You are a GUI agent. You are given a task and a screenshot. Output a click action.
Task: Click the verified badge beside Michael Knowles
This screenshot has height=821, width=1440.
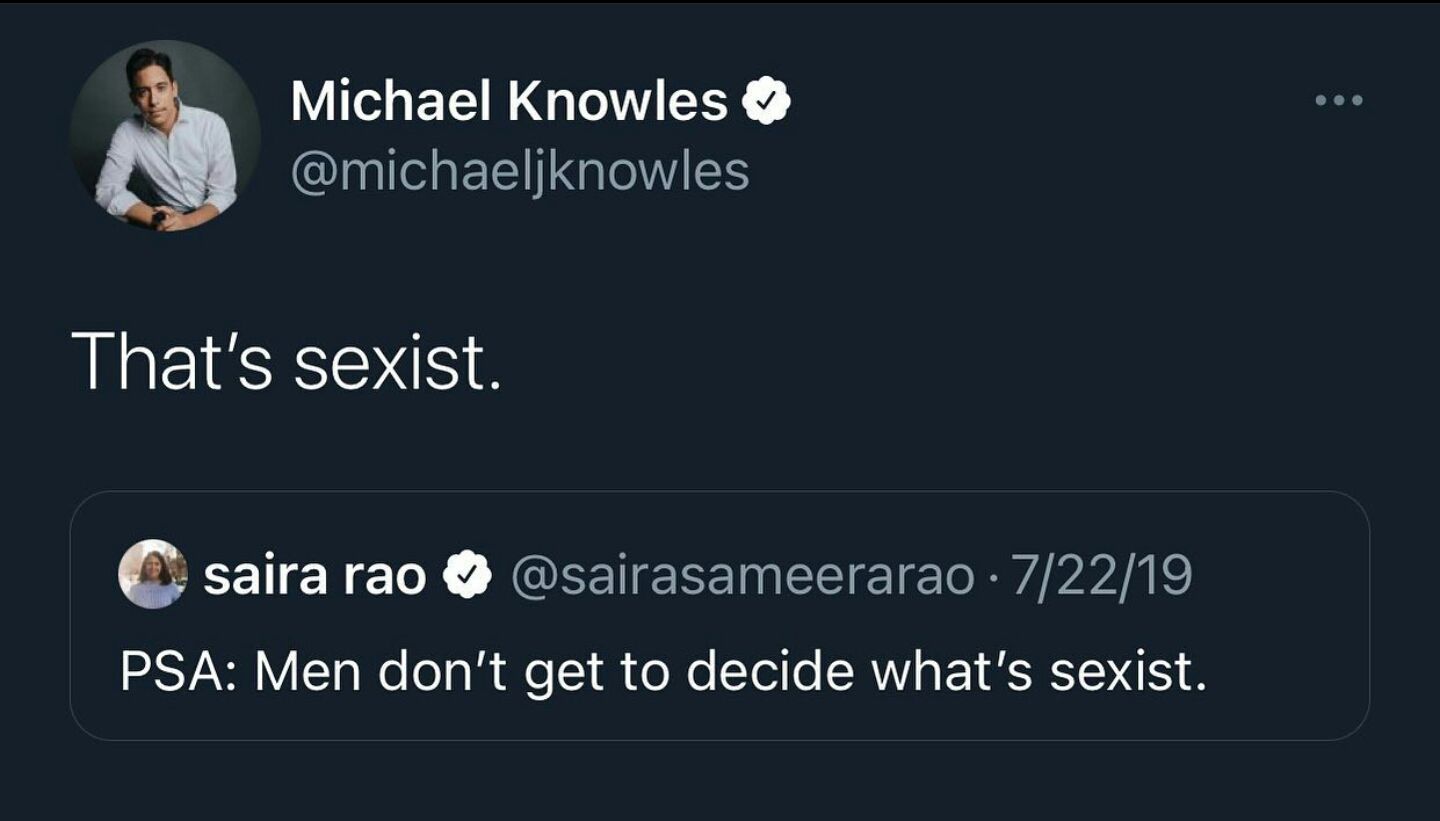(766, 102)
